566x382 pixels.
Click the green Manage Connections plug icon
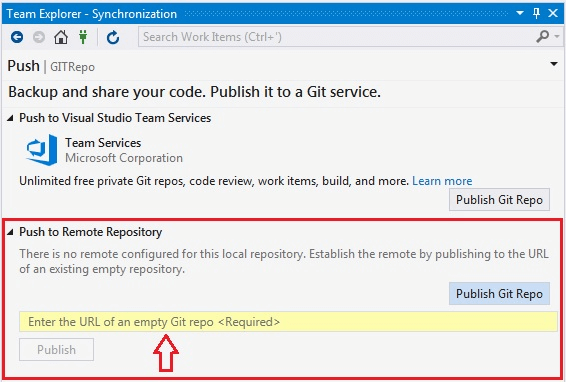(x=83, y=37)
